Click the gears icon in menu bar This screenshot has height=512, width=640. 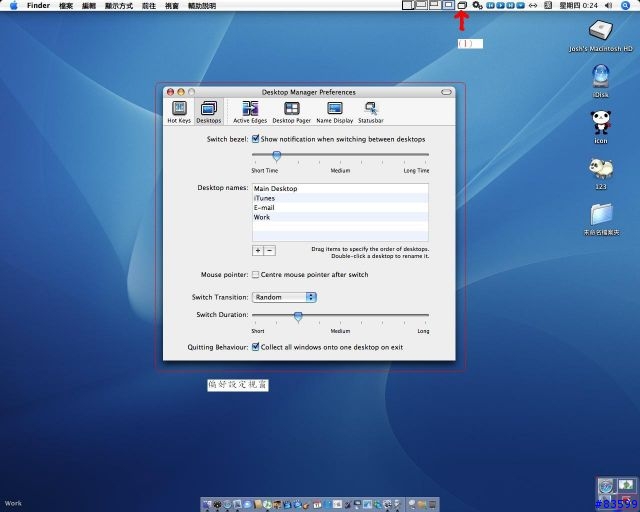coord(477,5)
